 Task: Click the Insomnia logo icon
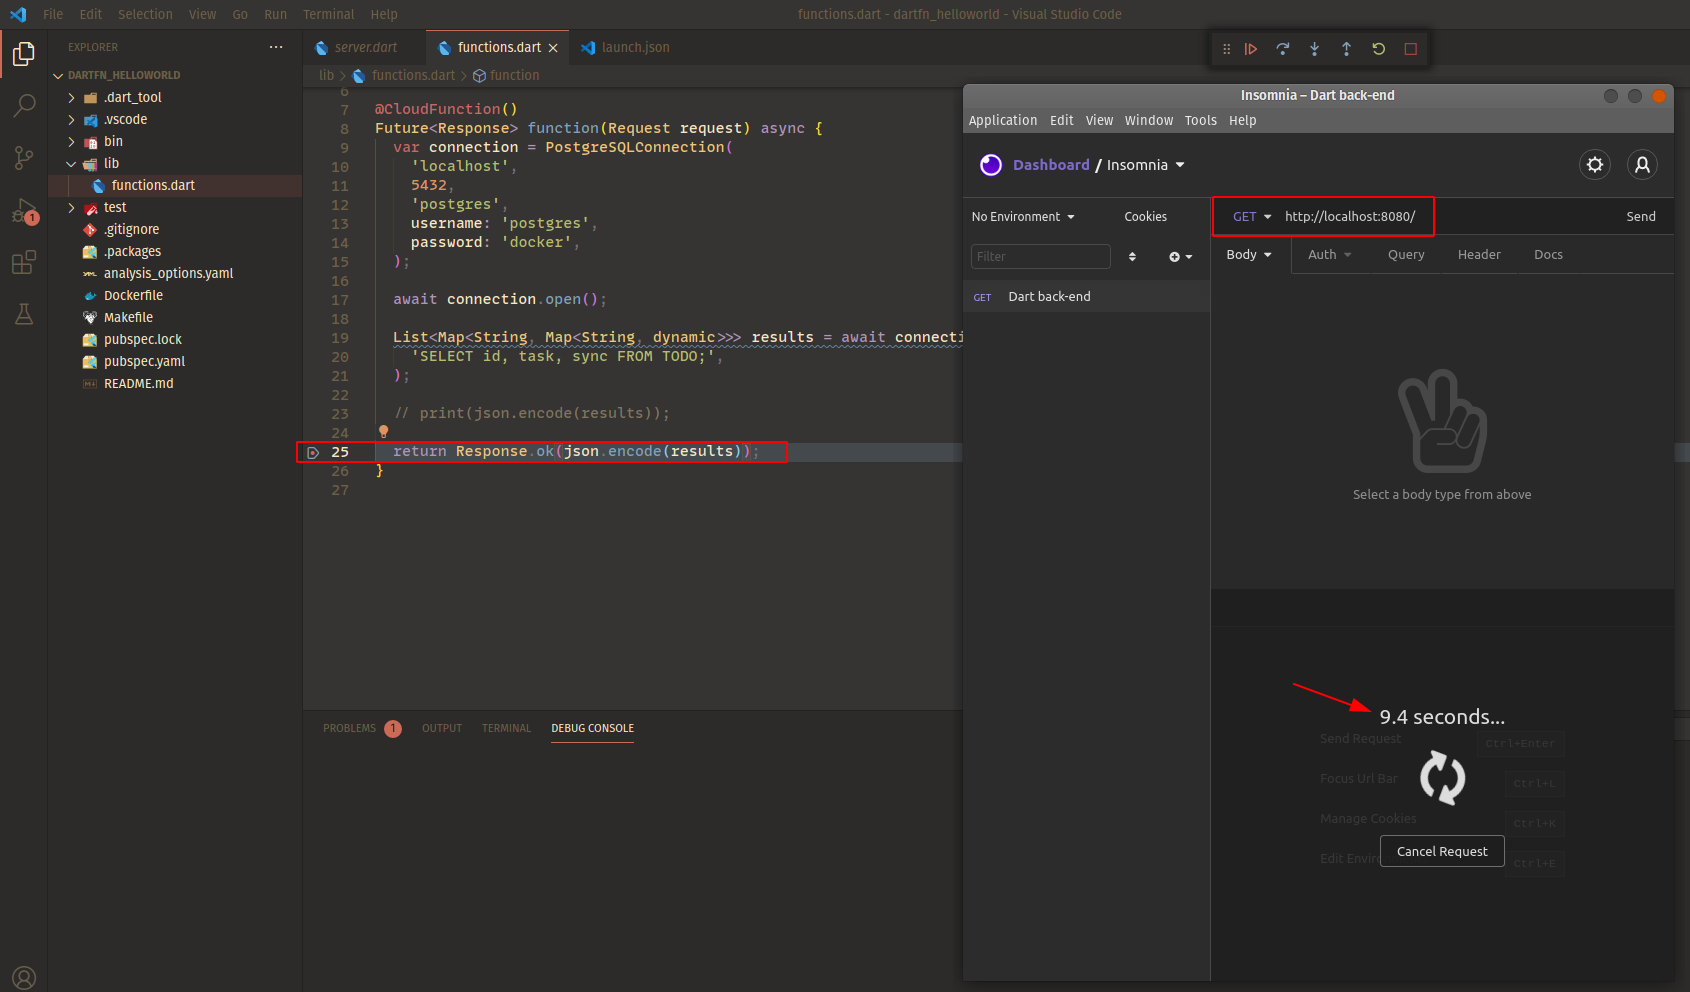[991, 165]
